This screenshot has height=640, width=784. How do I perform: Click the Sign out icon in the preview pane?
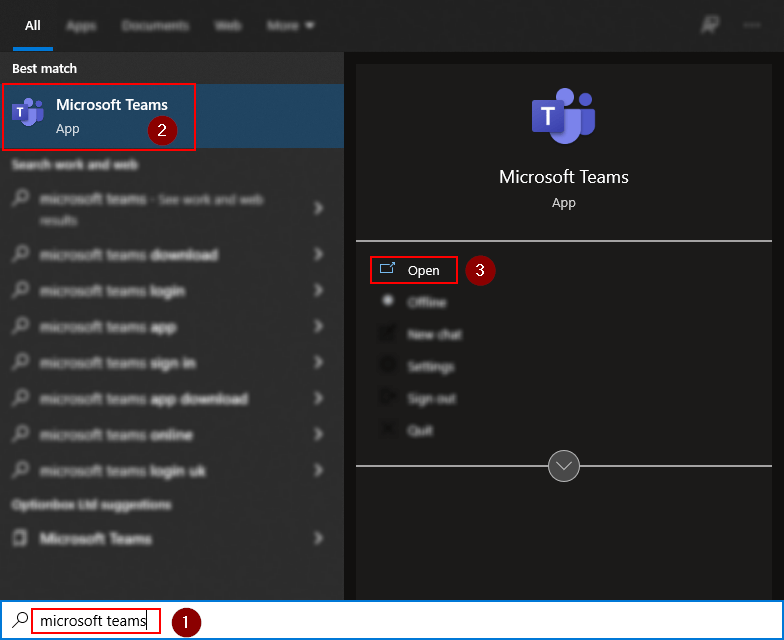[388, 397]
